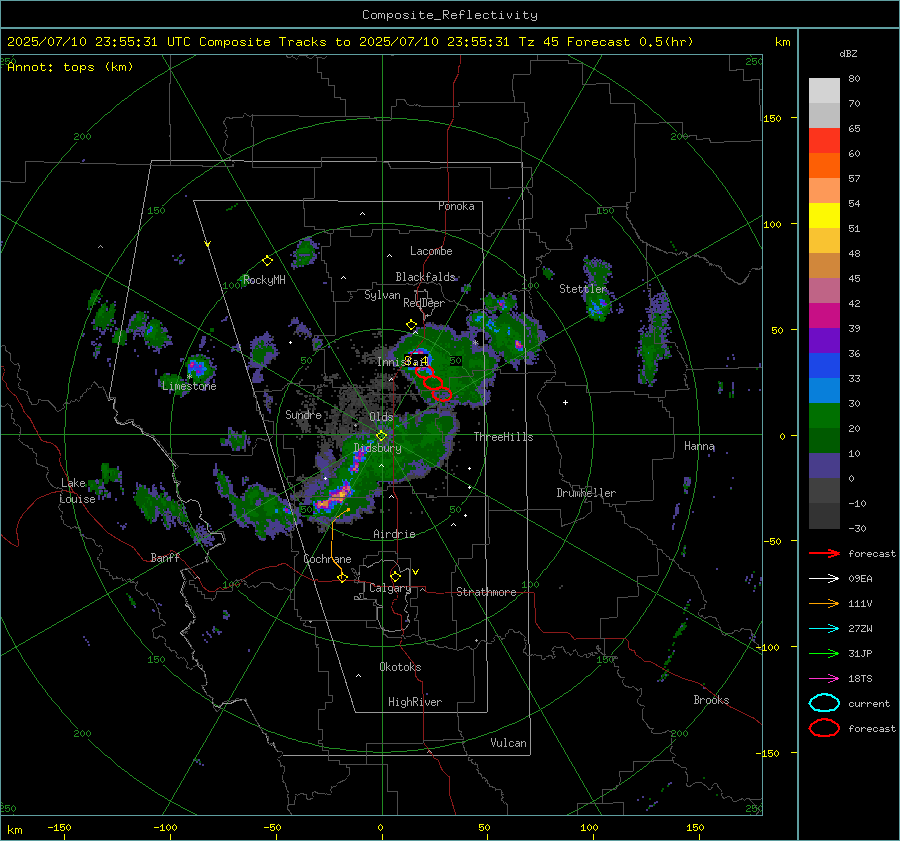Click the RedDeer city label

(424, 303)
